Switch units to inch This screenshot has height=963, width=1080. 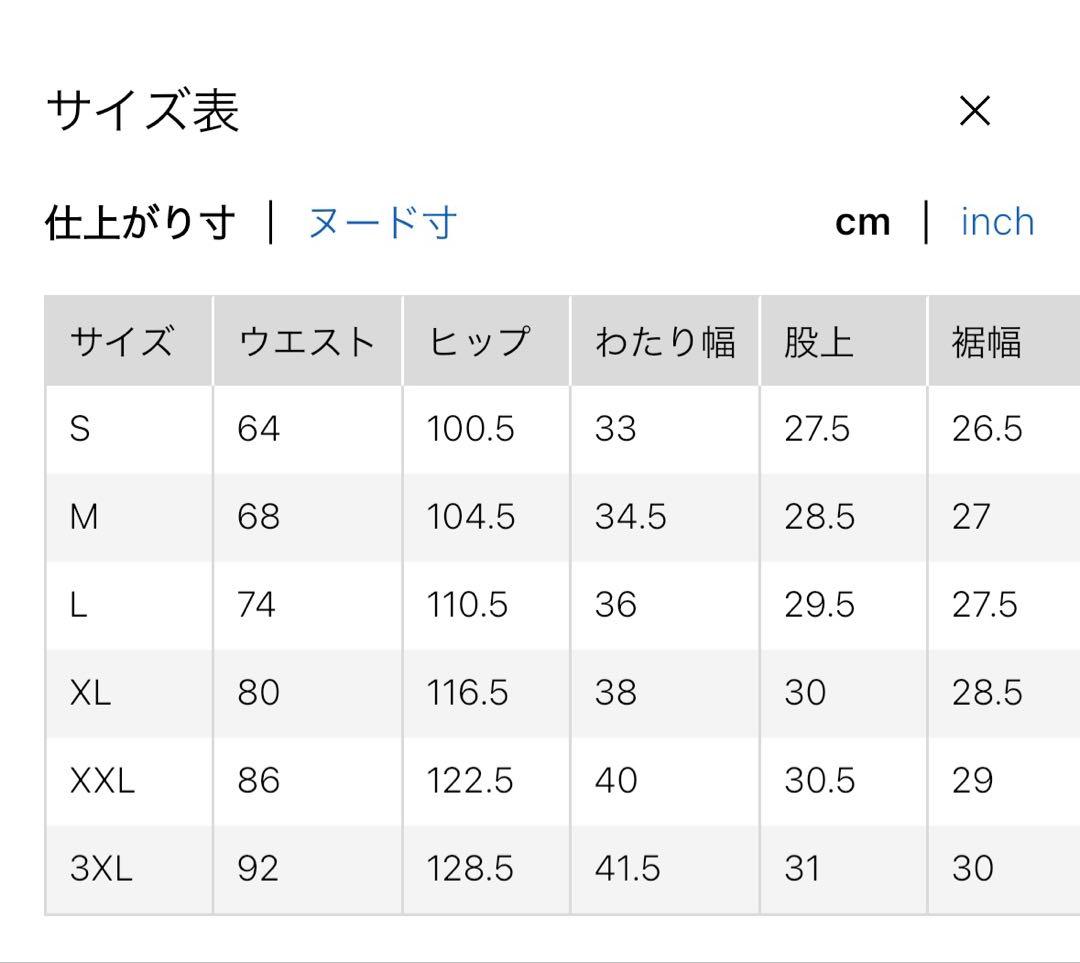[x=996, y=222]
